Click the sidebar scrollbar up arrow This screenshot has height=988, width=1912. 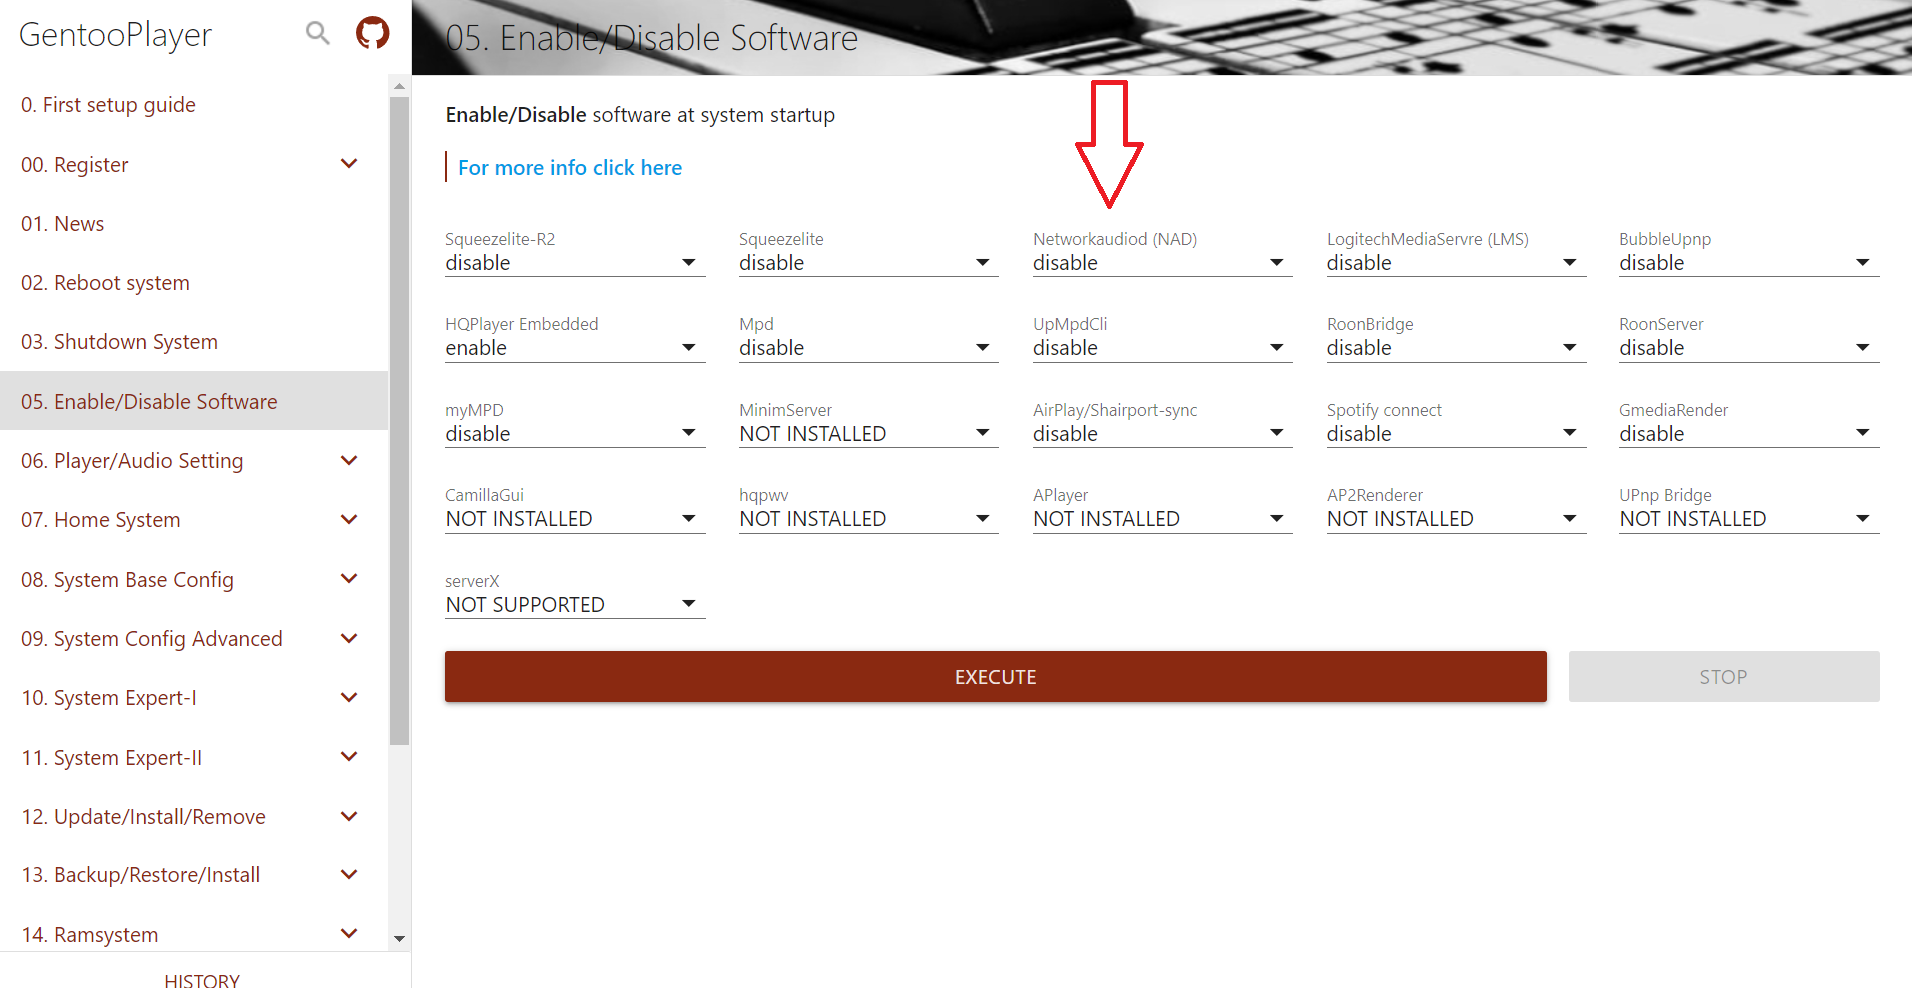pos(400,86)
